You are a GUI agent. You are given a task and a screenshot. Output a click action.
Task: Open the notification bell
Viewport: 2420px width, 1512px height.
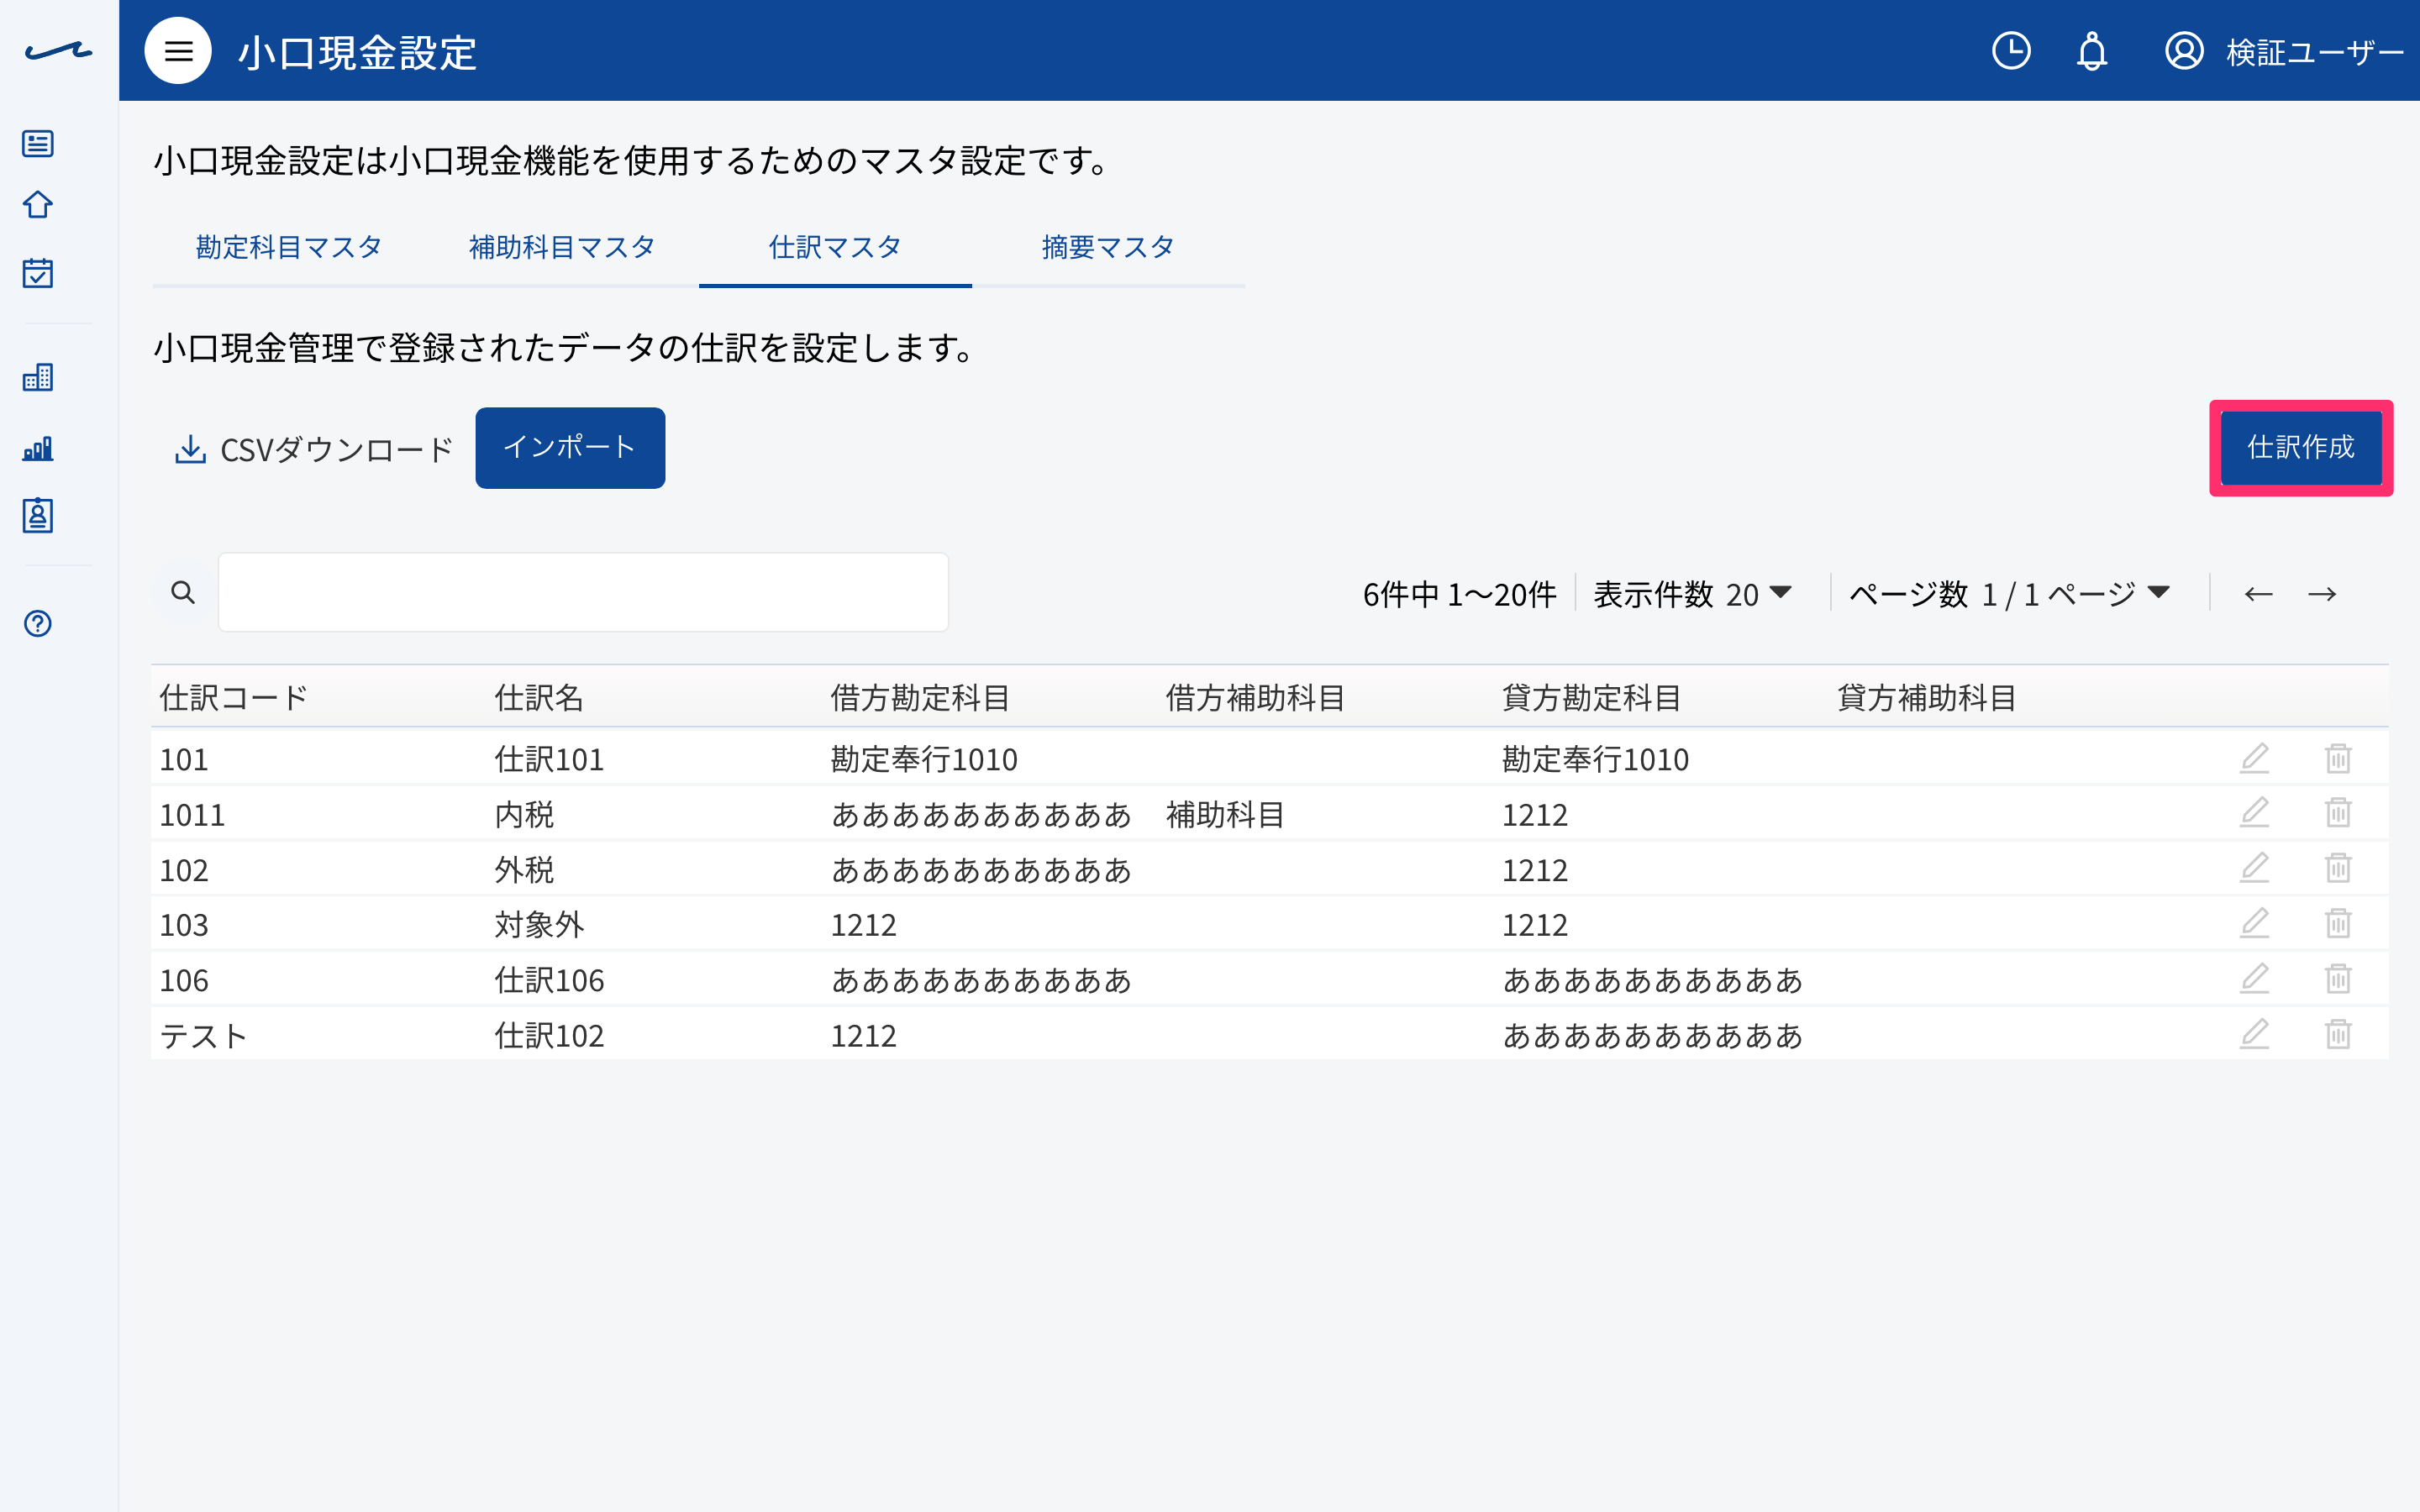(x=2092, y=51)
